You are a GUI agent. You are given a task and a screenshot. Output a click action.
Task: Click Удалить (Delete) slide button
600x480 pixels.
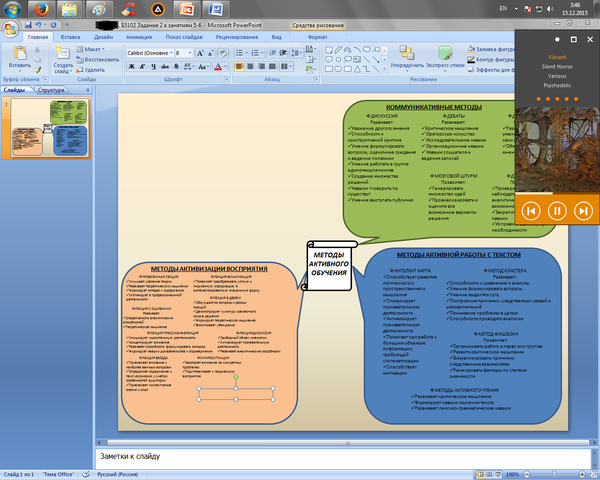coord(95,70)
